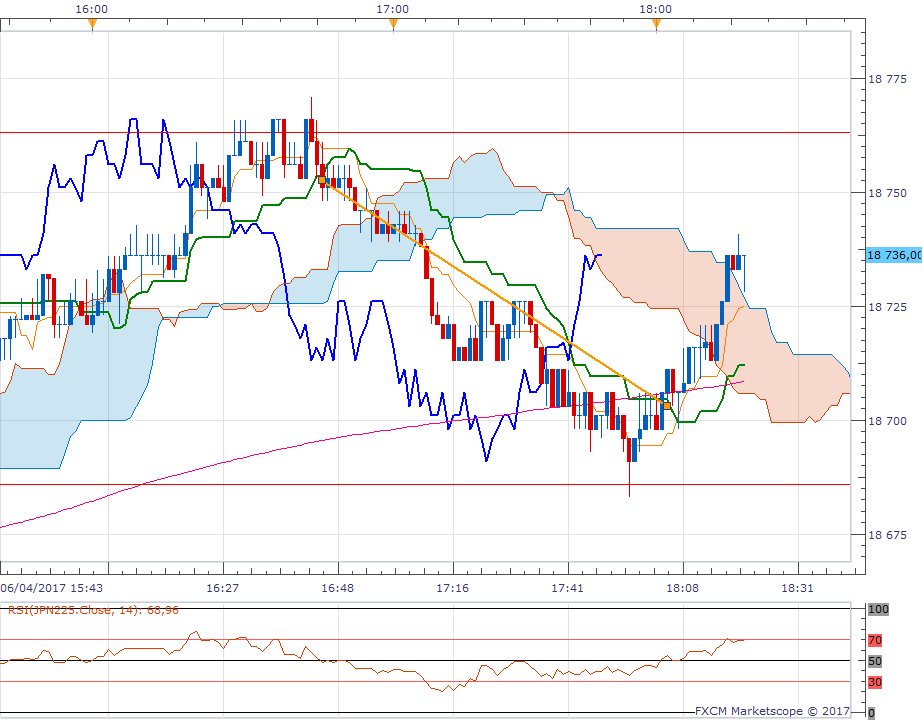Click the 18:00 top time label
The height and width of the screenshot is (720, 923).
[x=656, y=9]
